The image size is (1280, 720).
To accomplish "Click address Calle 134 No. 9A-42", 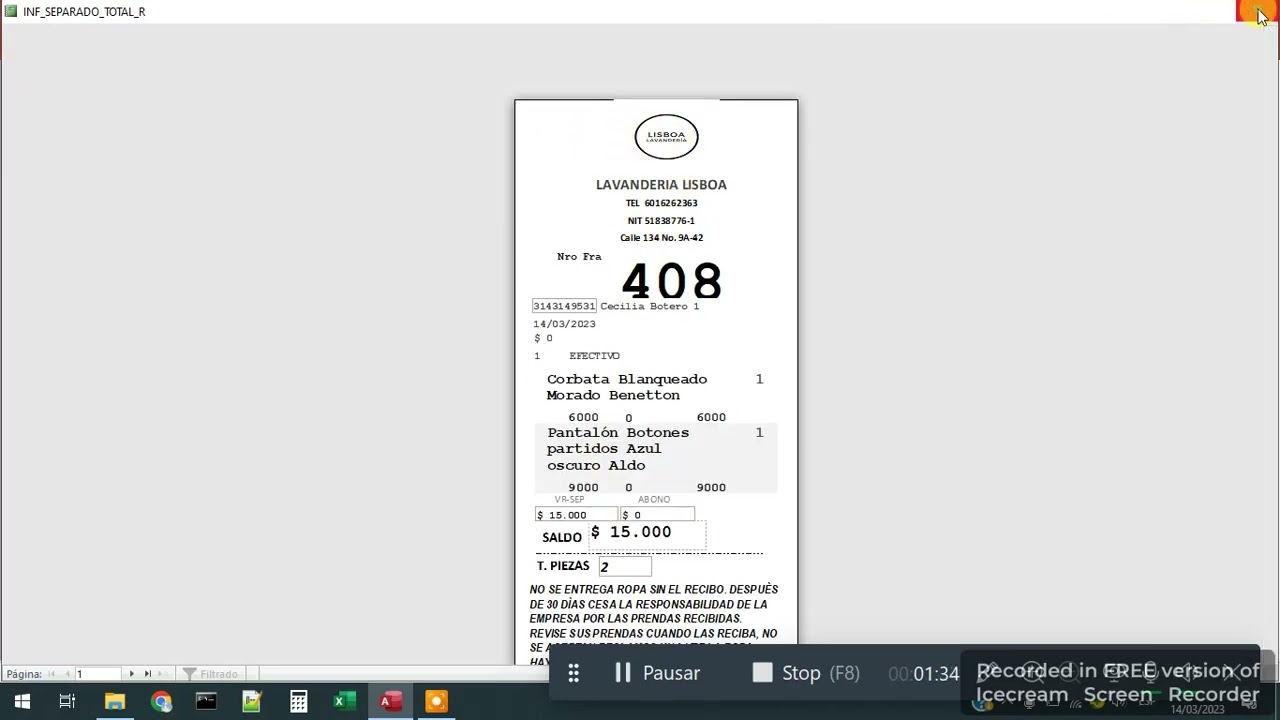I will click(x=661, y=238).
